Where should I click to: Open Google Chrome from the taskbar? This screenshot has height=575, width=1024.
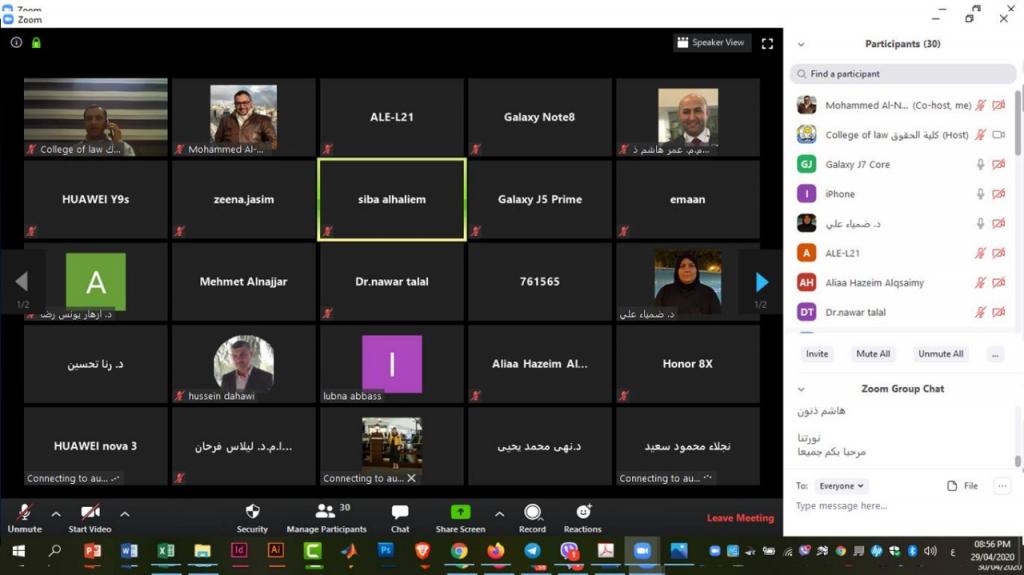pos(459,551)
